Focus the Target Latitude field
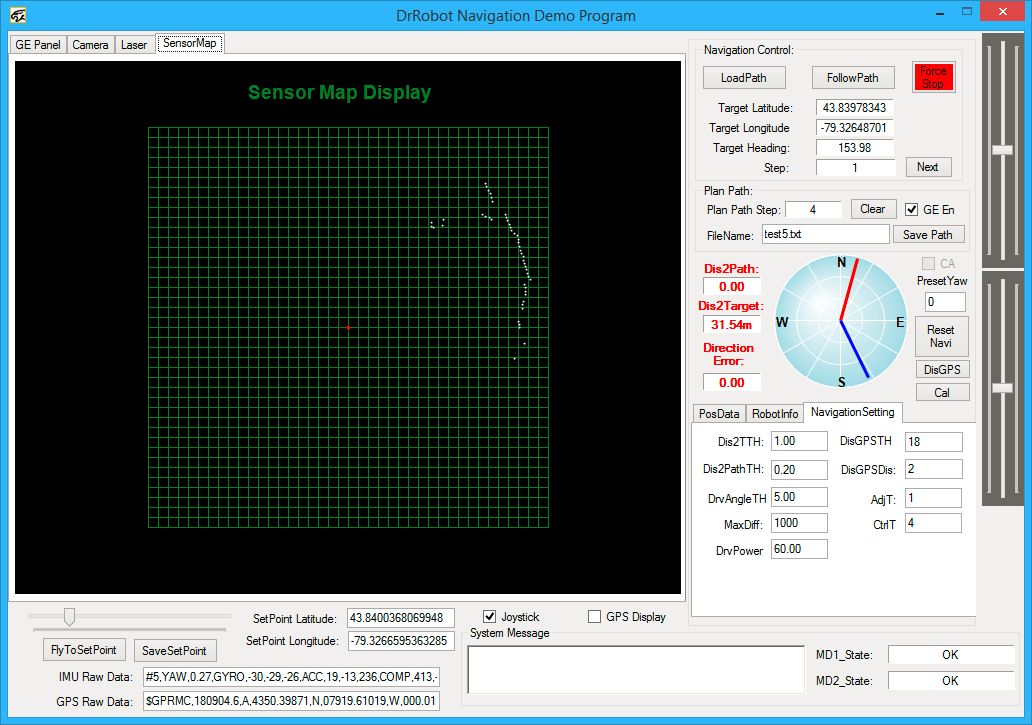 click(854, 107)
